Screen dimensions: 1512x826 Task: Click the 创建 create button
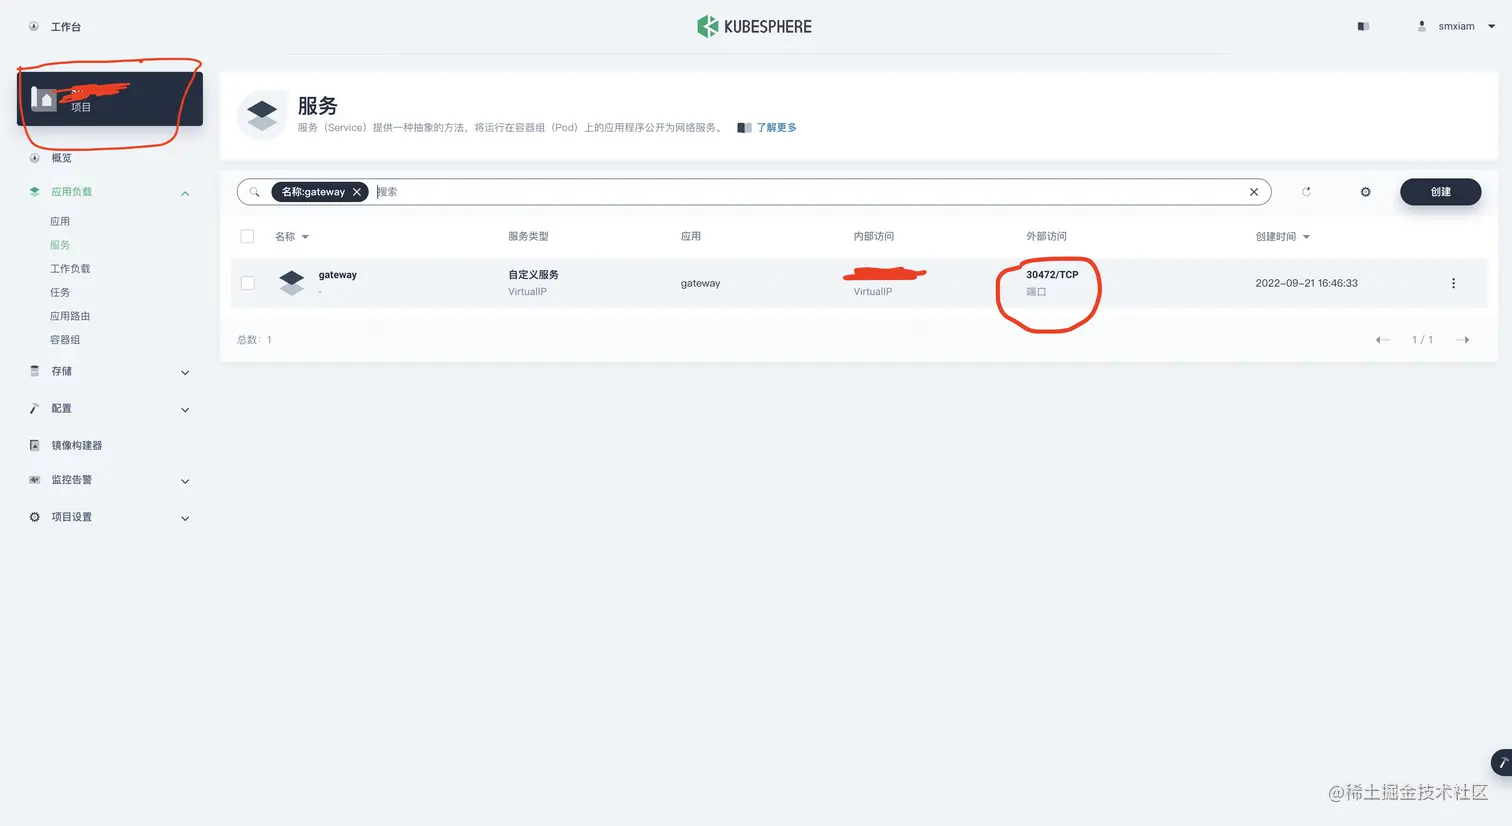click(1440, 192)
